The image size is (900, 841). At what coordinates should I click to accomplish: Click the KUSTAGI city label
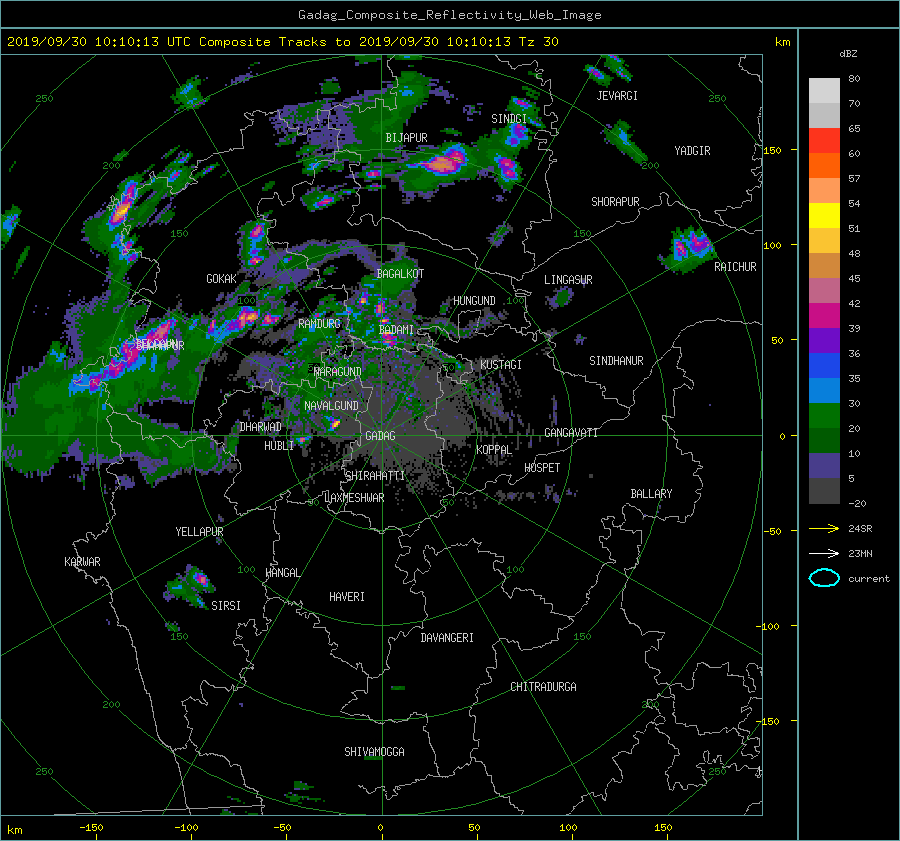(x=501, y=365)
